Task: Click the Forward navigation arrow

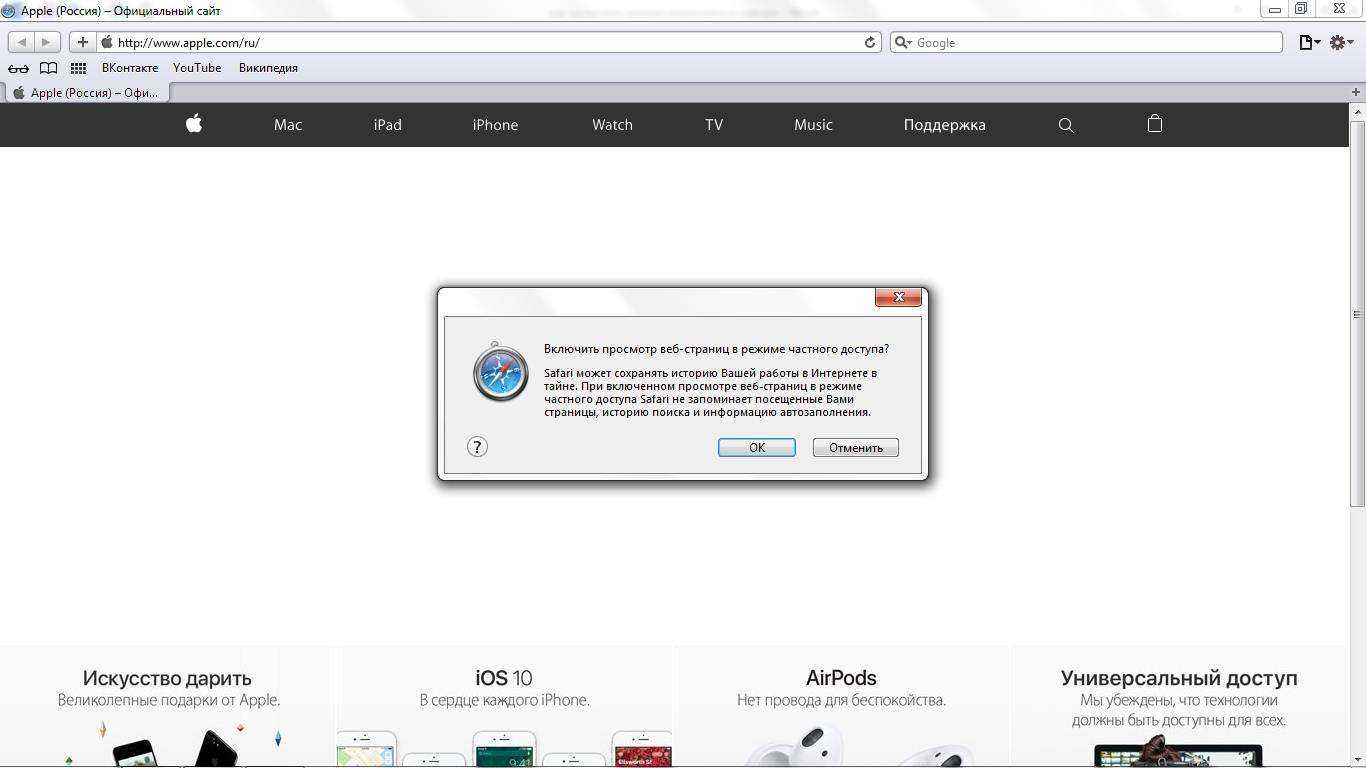Action: pyautogui.click(x=46, y=42)
